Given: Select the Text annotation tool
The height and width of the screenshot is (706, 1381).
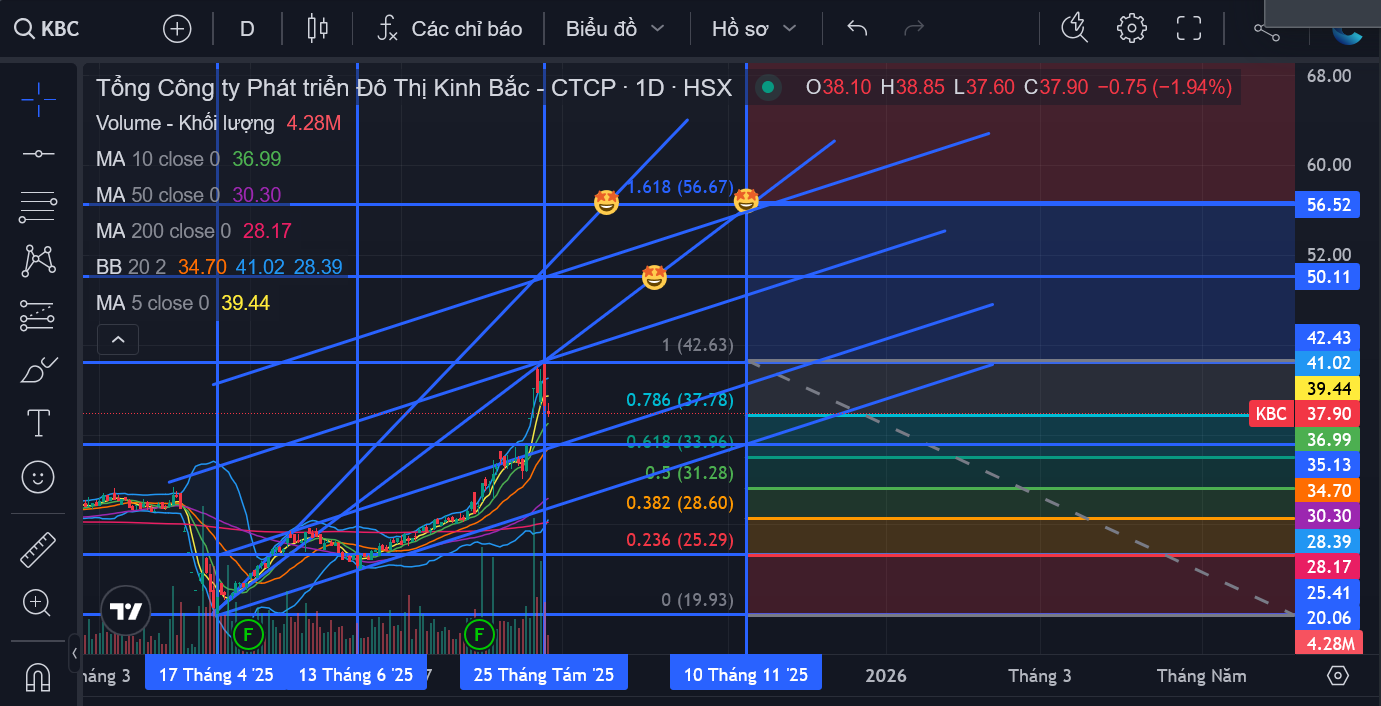Looking at the screenshot, I should (38, 423).
